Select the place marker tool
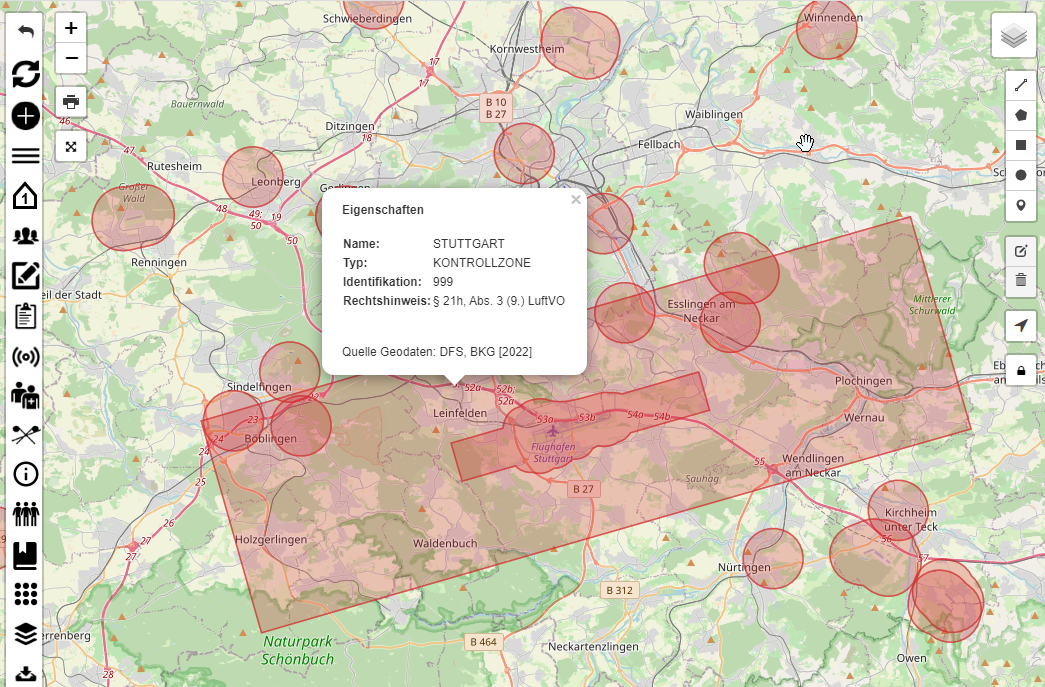The image size is (1045, 687). pyautogui.click(x=1021, y=205)
